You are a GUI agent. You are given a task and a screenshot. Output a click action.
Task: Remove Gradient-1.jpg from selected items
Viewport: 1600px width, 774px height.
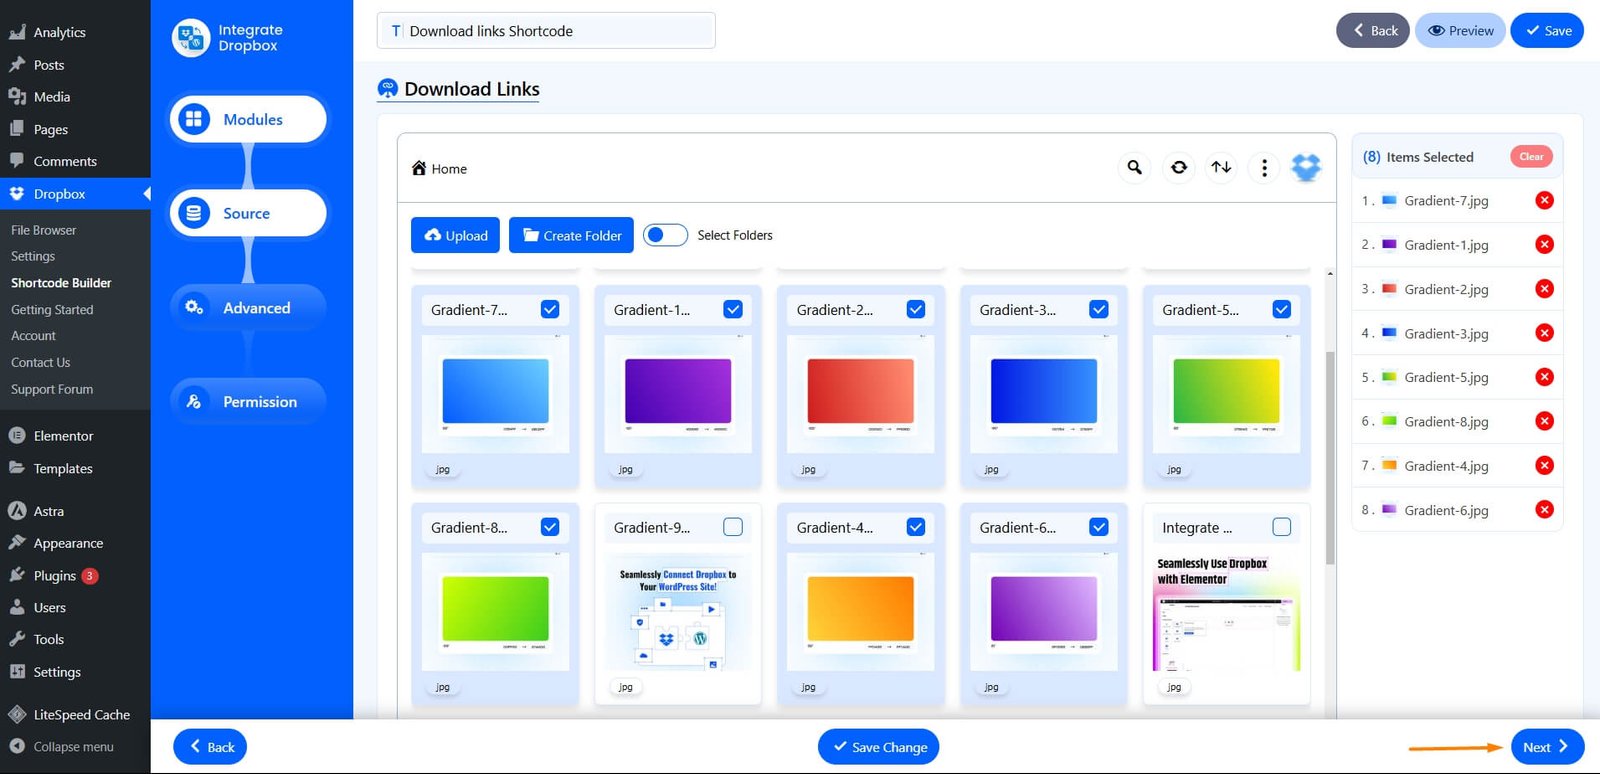pos(1544,244)
